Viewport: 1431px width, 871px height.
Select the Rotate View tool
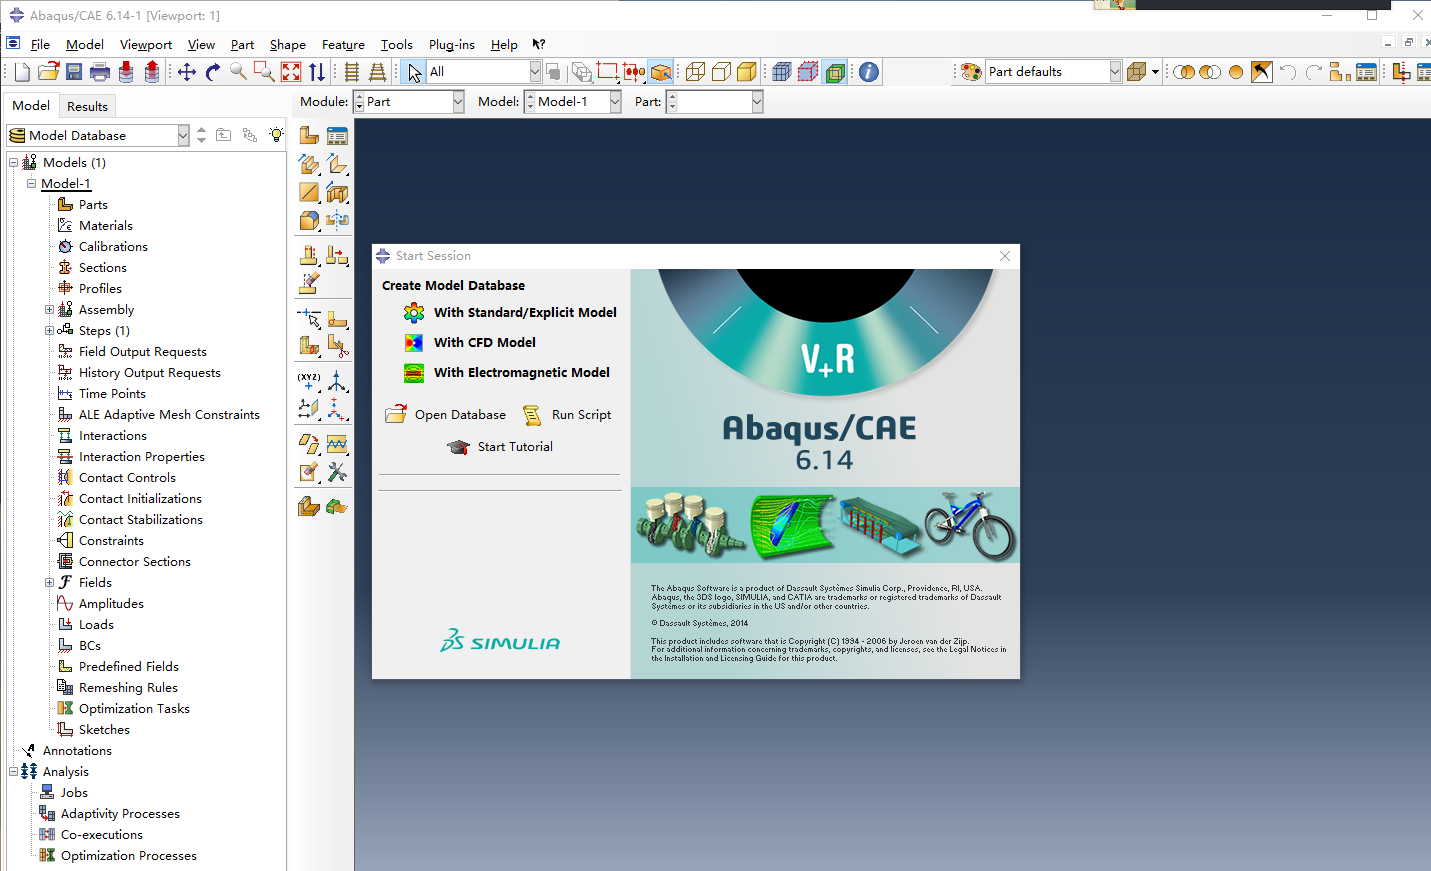pyautogui.click(x=212, y=72)
